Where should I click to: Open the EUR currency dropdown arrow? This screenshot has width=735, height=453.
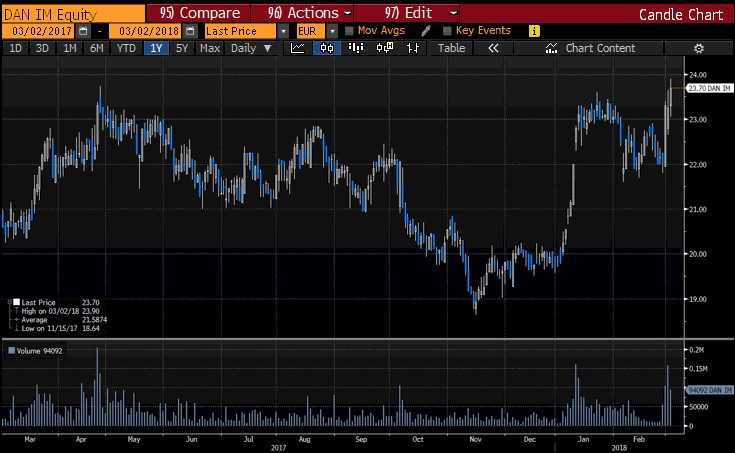(332, 31)
